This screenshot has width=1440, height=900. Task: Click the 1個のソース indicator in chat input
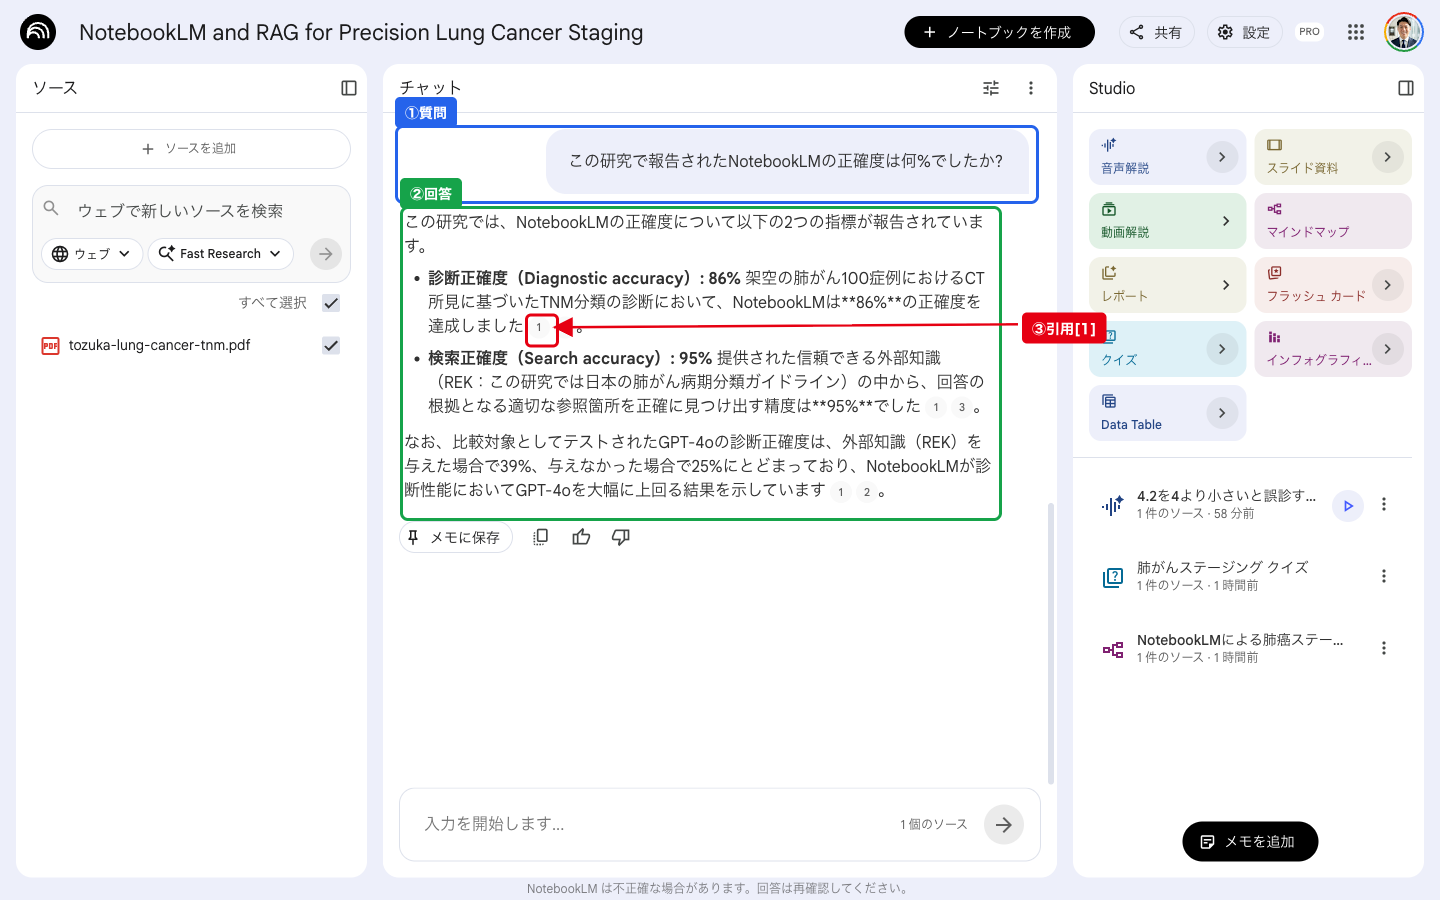tap(933, 825)
